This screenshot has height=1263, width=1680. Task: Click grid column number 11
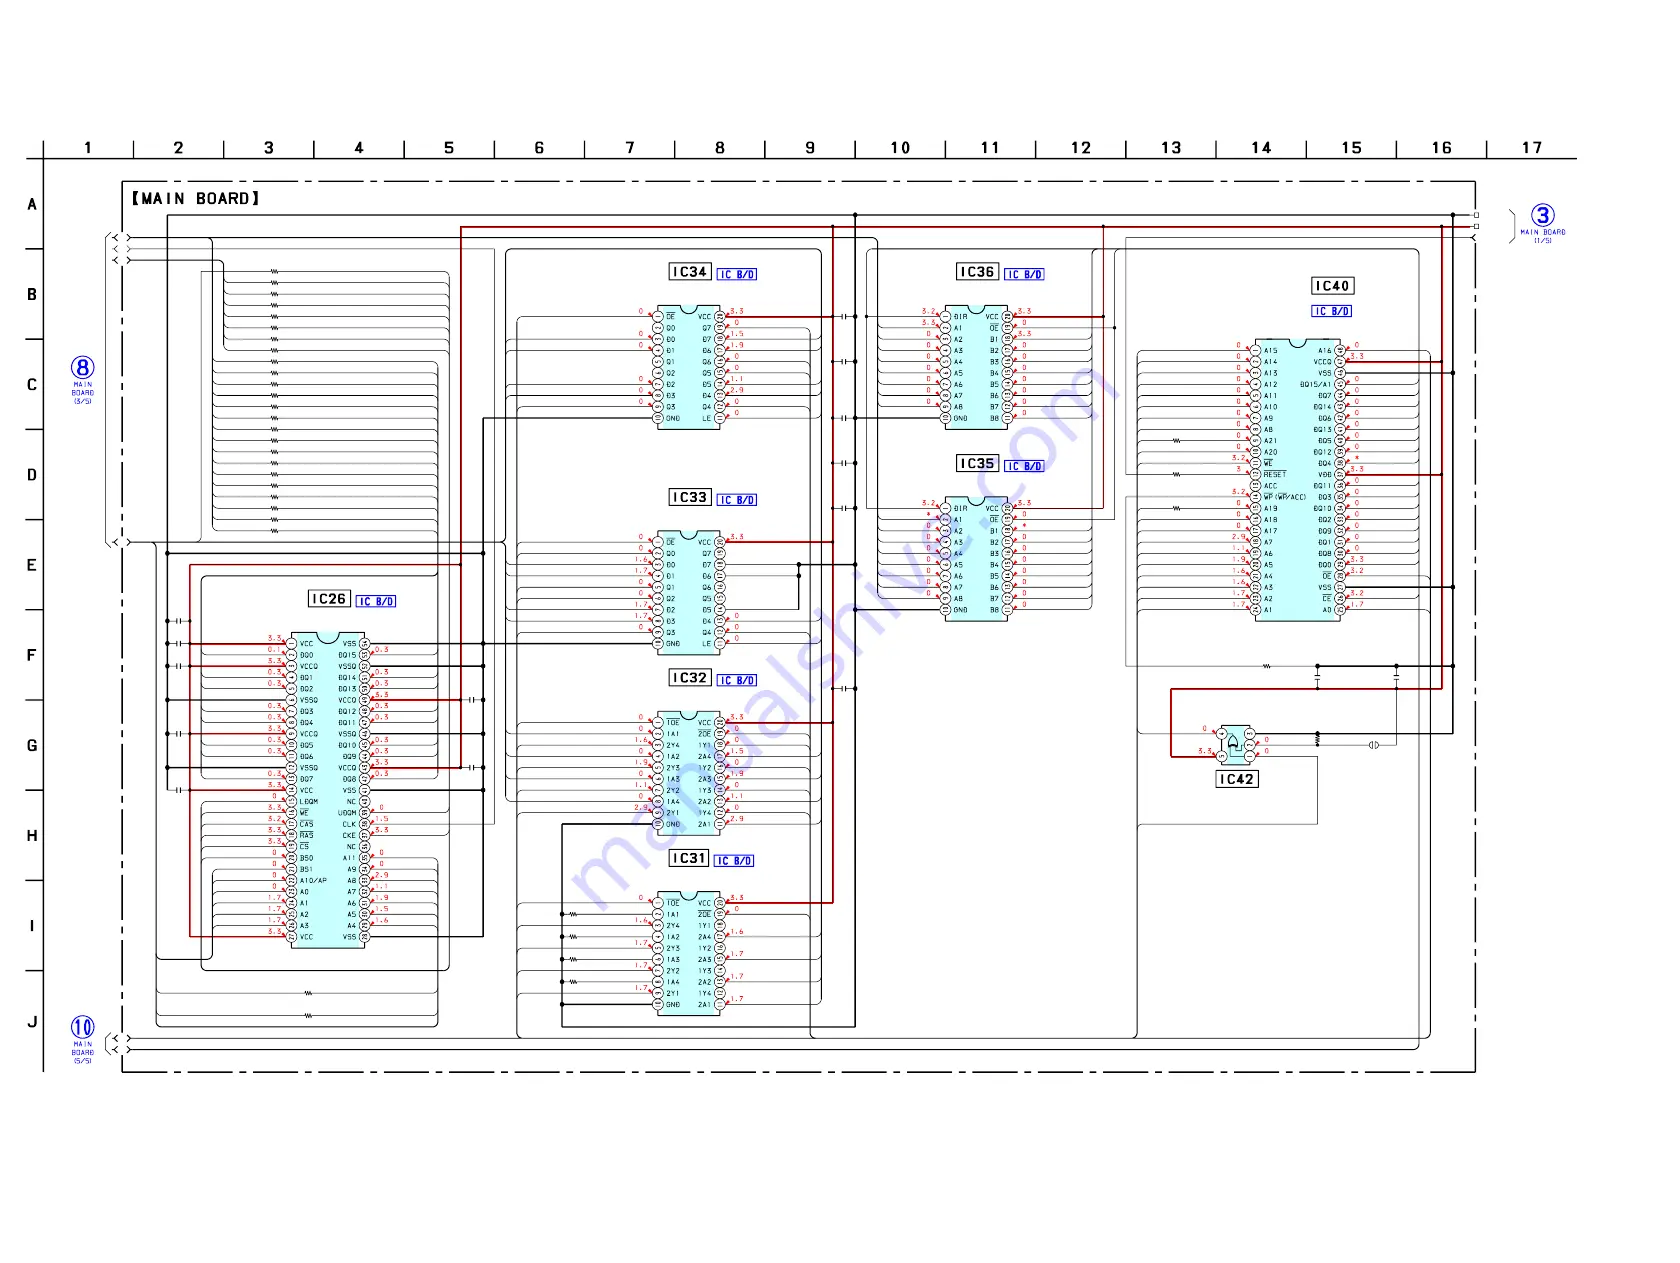990,148
